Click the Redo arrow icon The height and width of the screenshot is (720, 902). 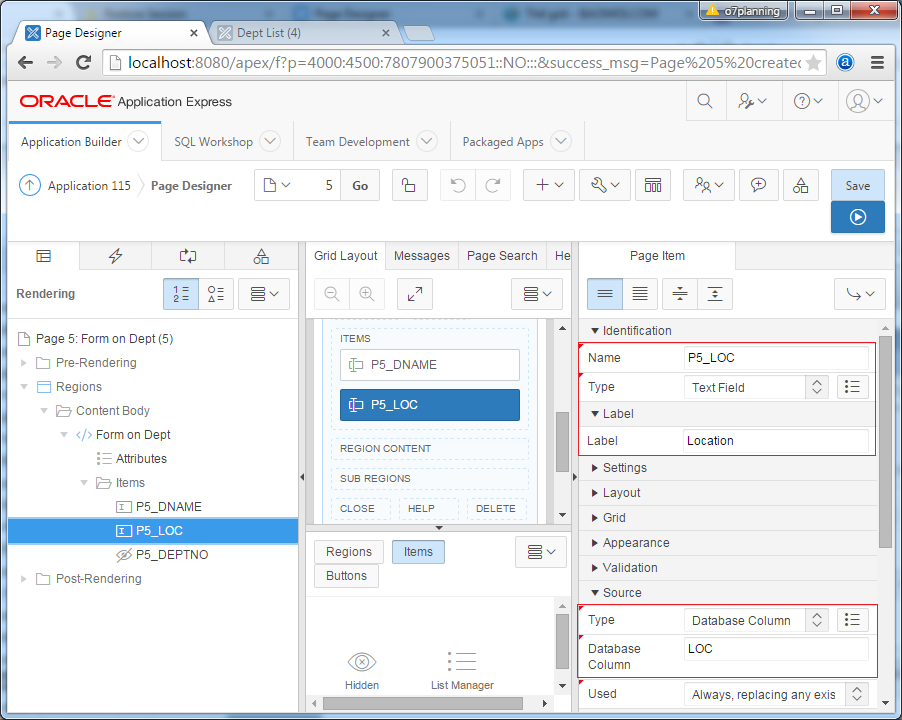coord(493,185)
